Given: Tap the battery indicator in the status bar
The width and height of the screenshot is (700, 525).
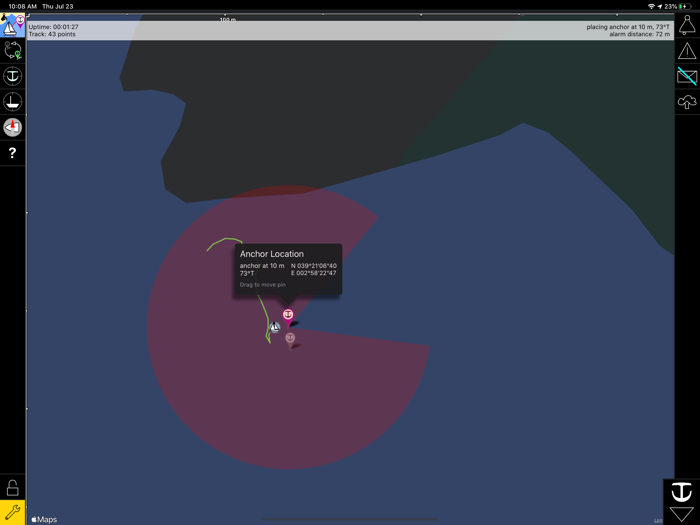Looking at the screenshot, I should pos(684,6).
